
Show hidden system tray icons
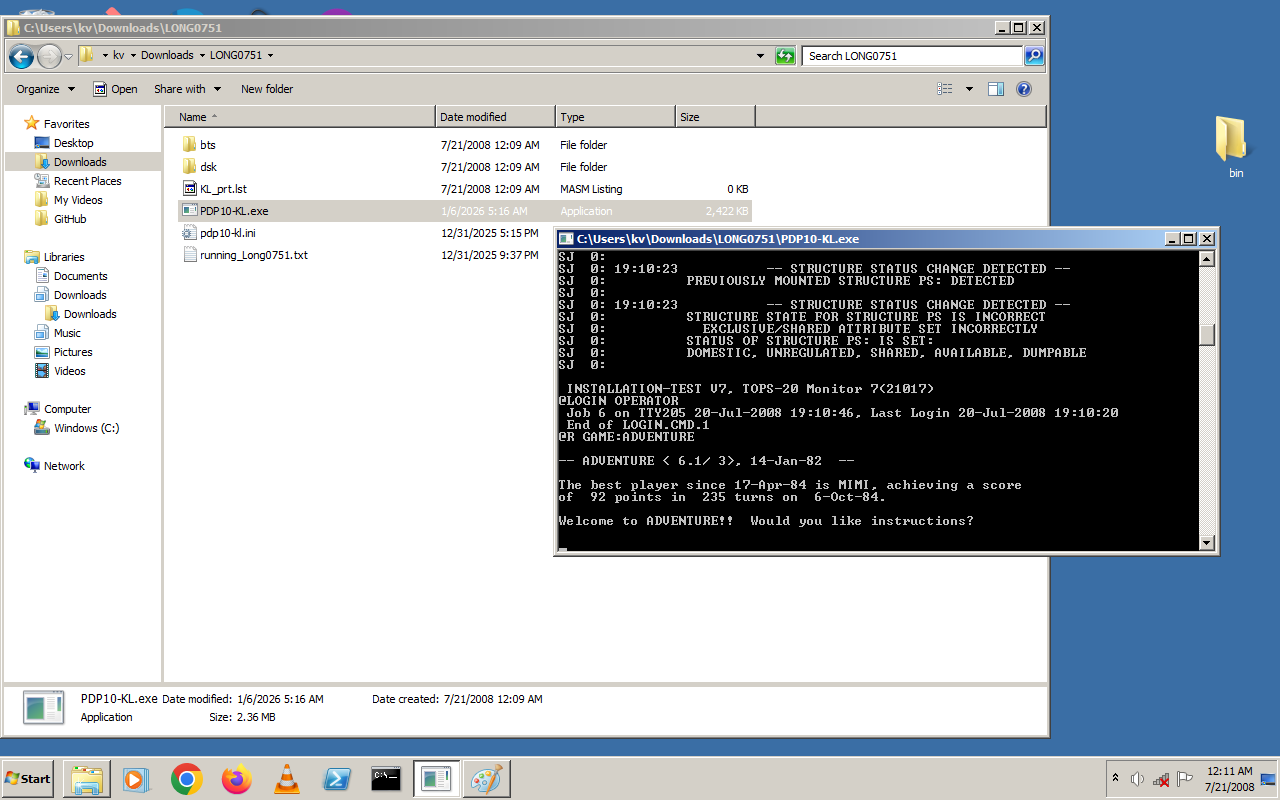(1115, 778)
